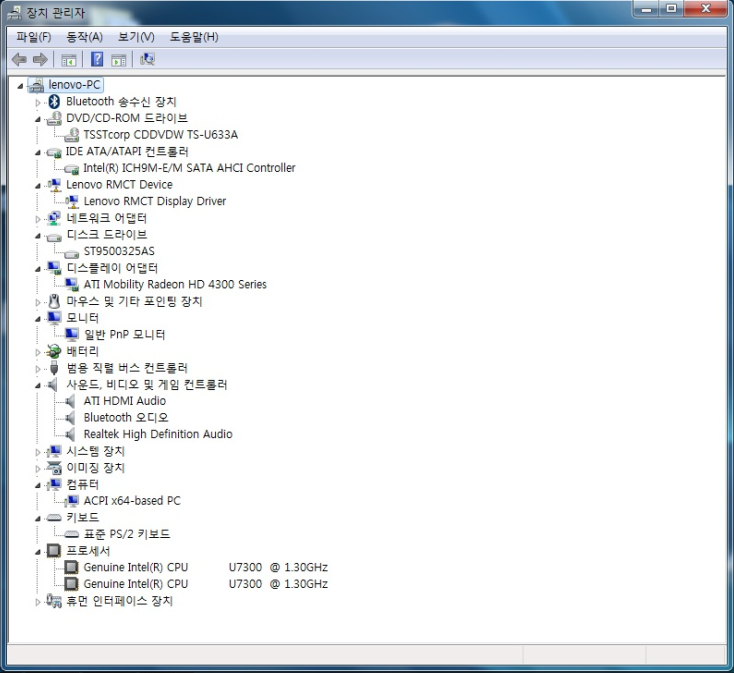Select the 디스크 드라이브 category label
Image resolution: width=734 pixels, height=673 pixels.
(x=107, y=234)
